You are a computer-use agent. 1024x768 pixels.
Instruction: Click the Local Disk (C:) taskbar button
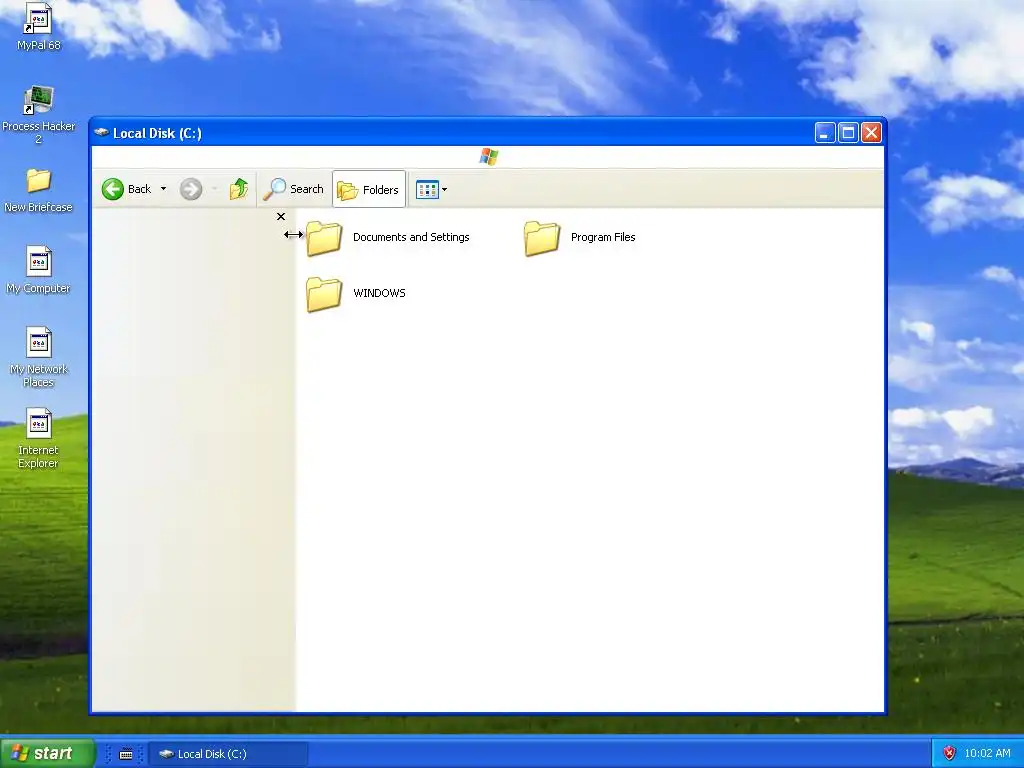point(229,754)
